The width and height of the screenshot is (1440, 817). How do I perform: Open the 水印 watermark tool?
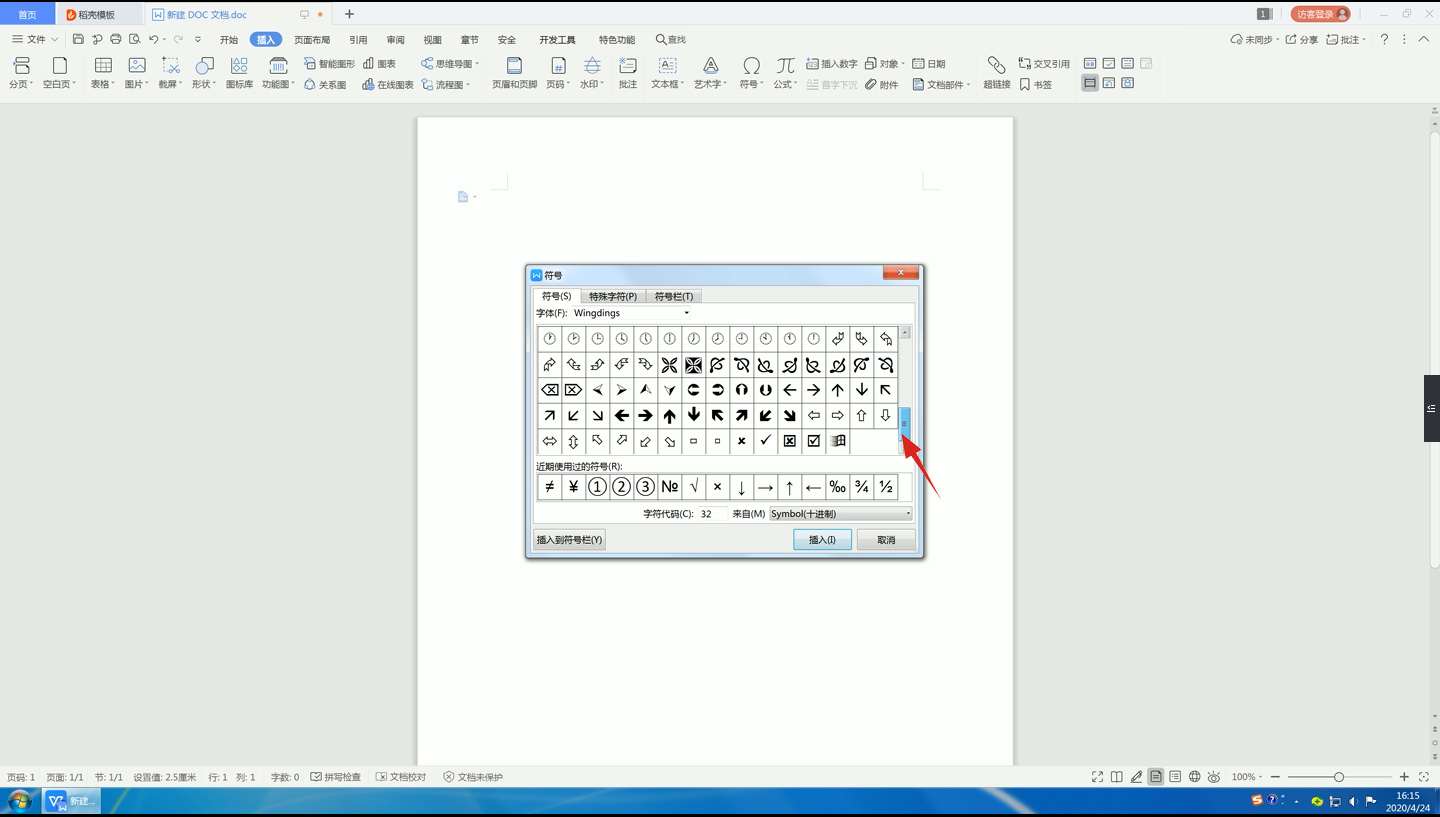point(592,73)
